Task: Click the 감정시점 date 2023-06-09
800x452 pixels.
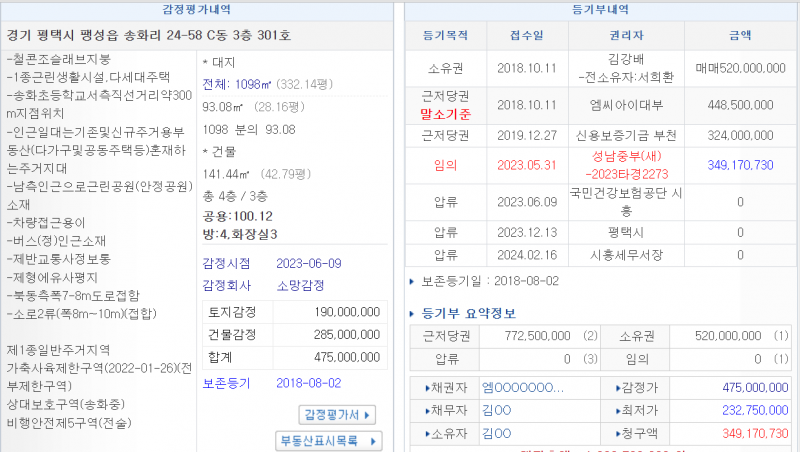Action: [308, 263]
